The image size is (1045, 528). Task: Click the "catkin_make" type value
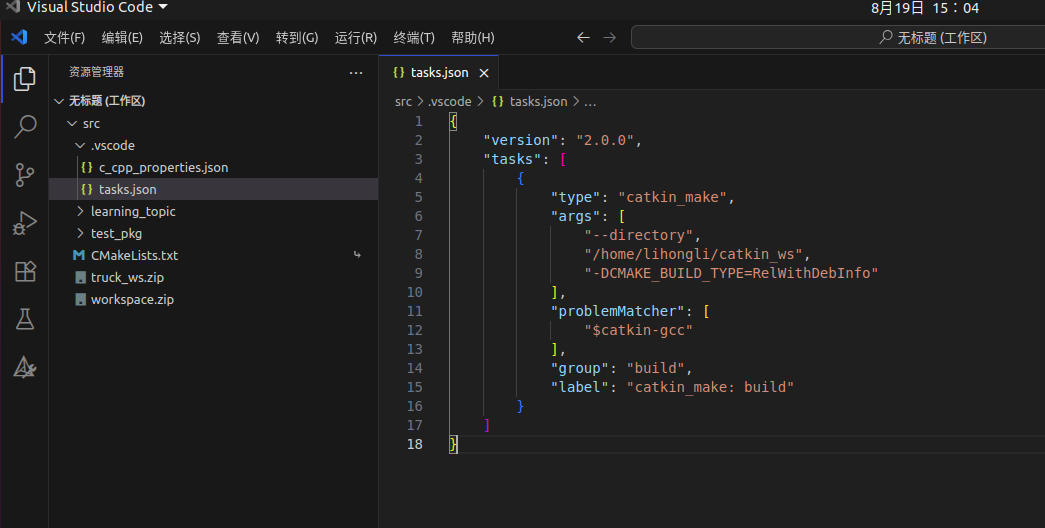click(672, 197)
